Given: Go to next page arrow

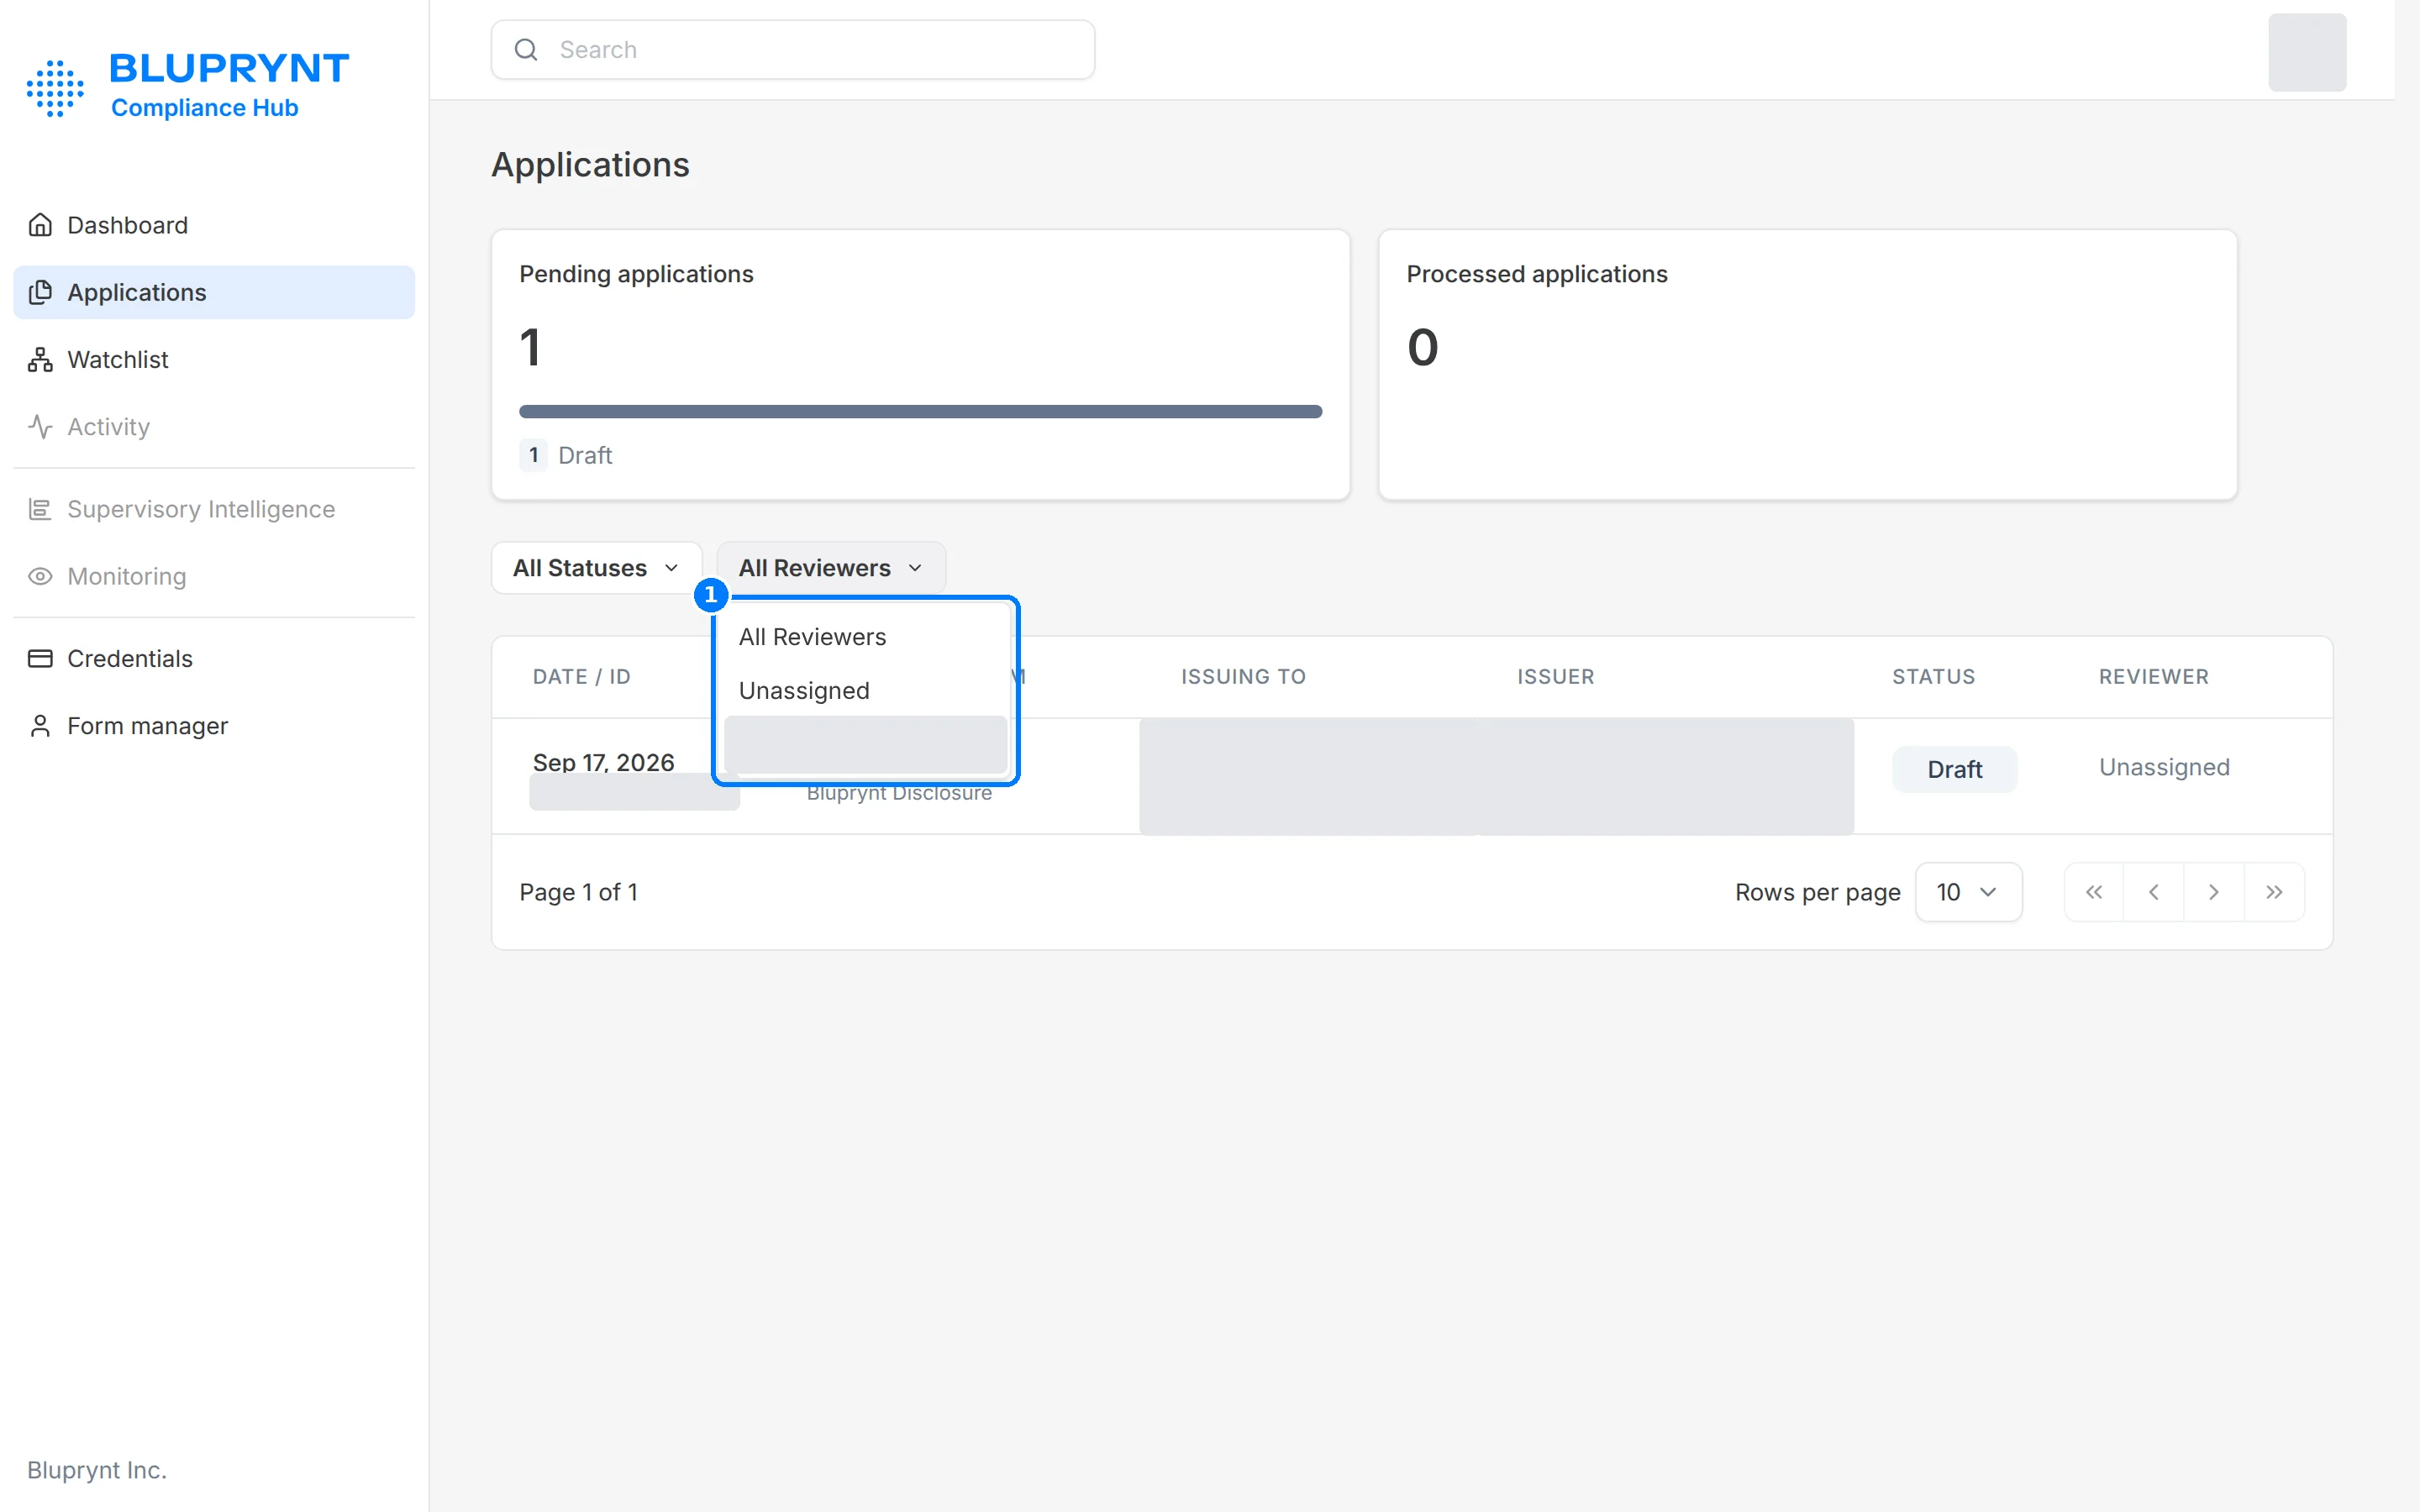Looking at the screenshot, I should pos(2214,892).
